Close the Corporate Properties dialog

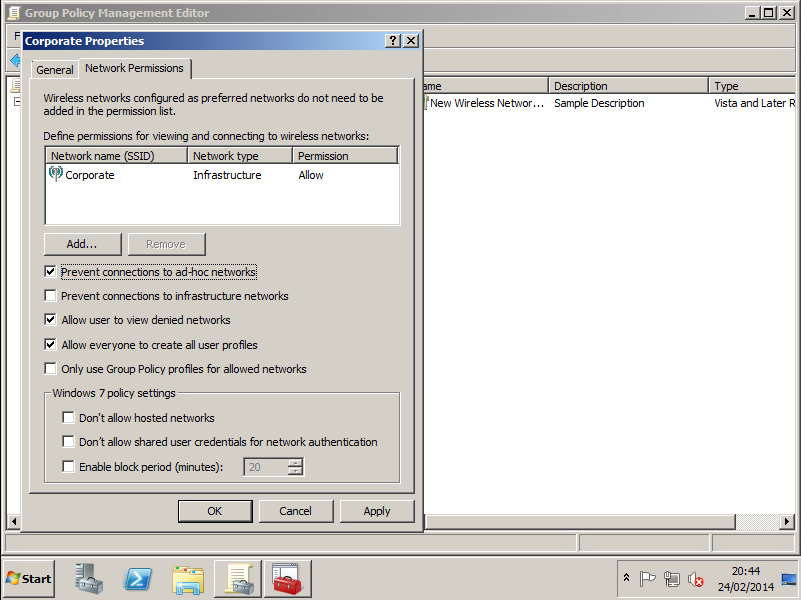[411, 41]
